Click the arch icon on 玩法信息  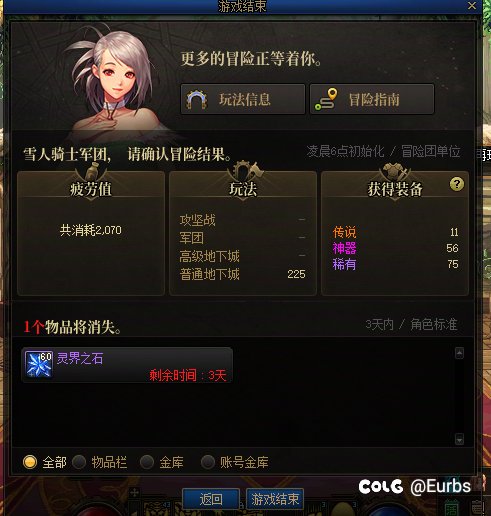(197, 99)
